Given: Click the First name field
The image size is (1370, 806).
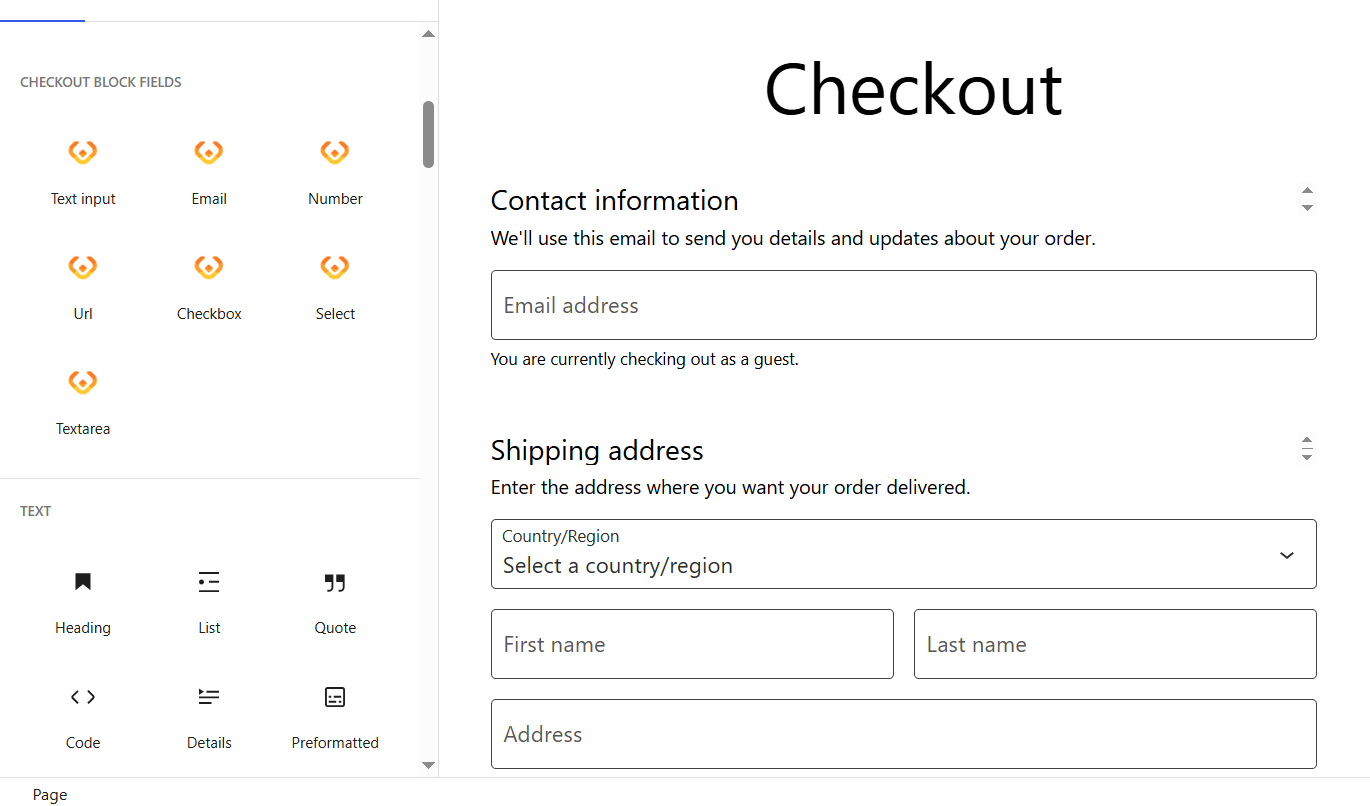Looking at the screenshot, I should coord(692,644).
